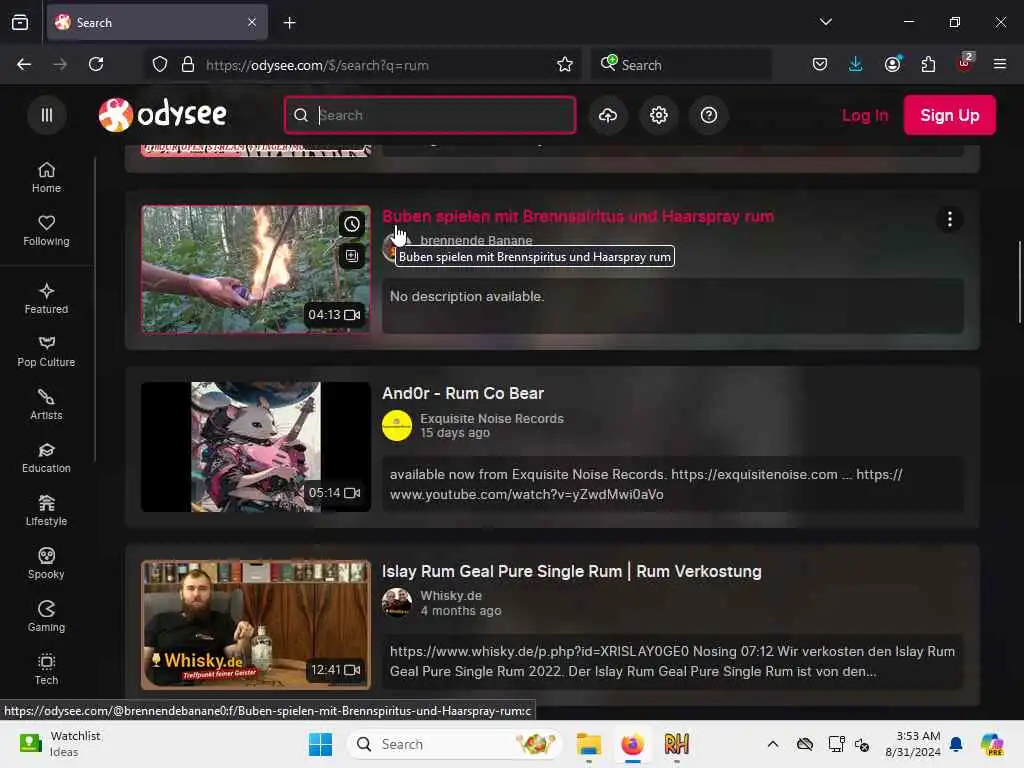The width and height of the screenshot is (1024, 768).
Task: Open the upload content cloud icon
Action: tap(608, 115)
